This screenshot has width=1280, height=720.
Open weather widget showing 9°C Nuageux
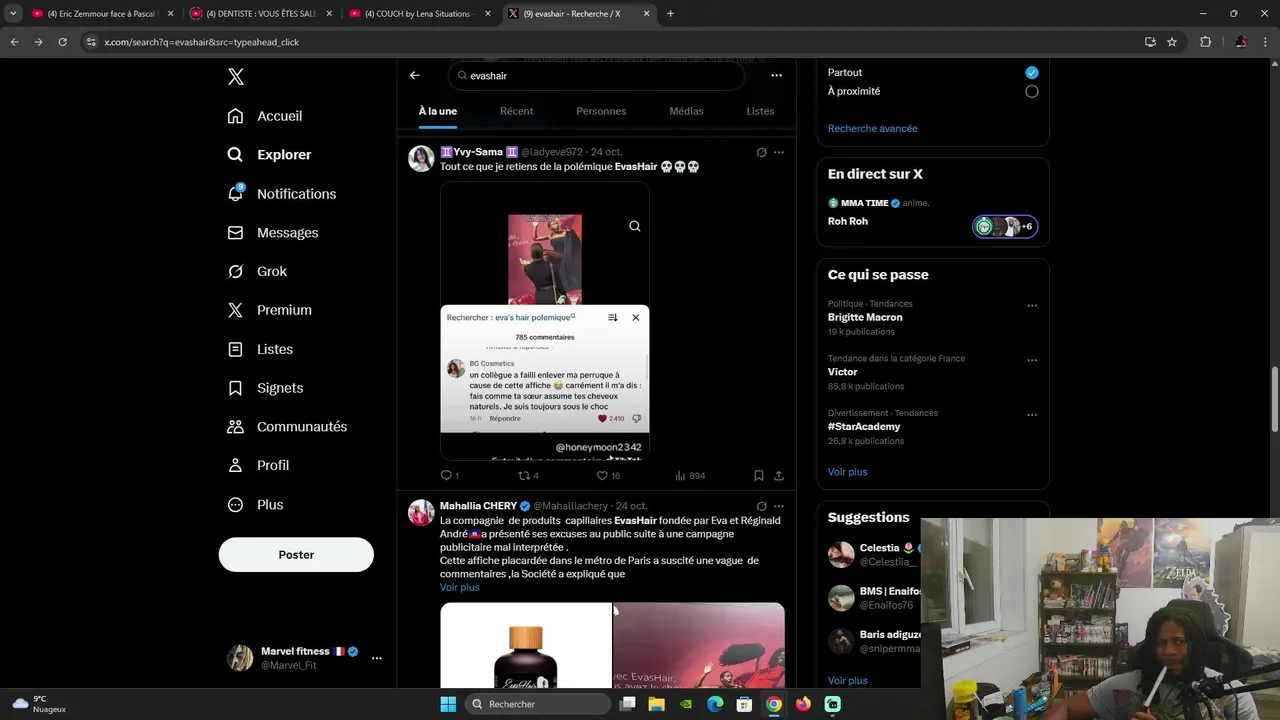(40, 704)
